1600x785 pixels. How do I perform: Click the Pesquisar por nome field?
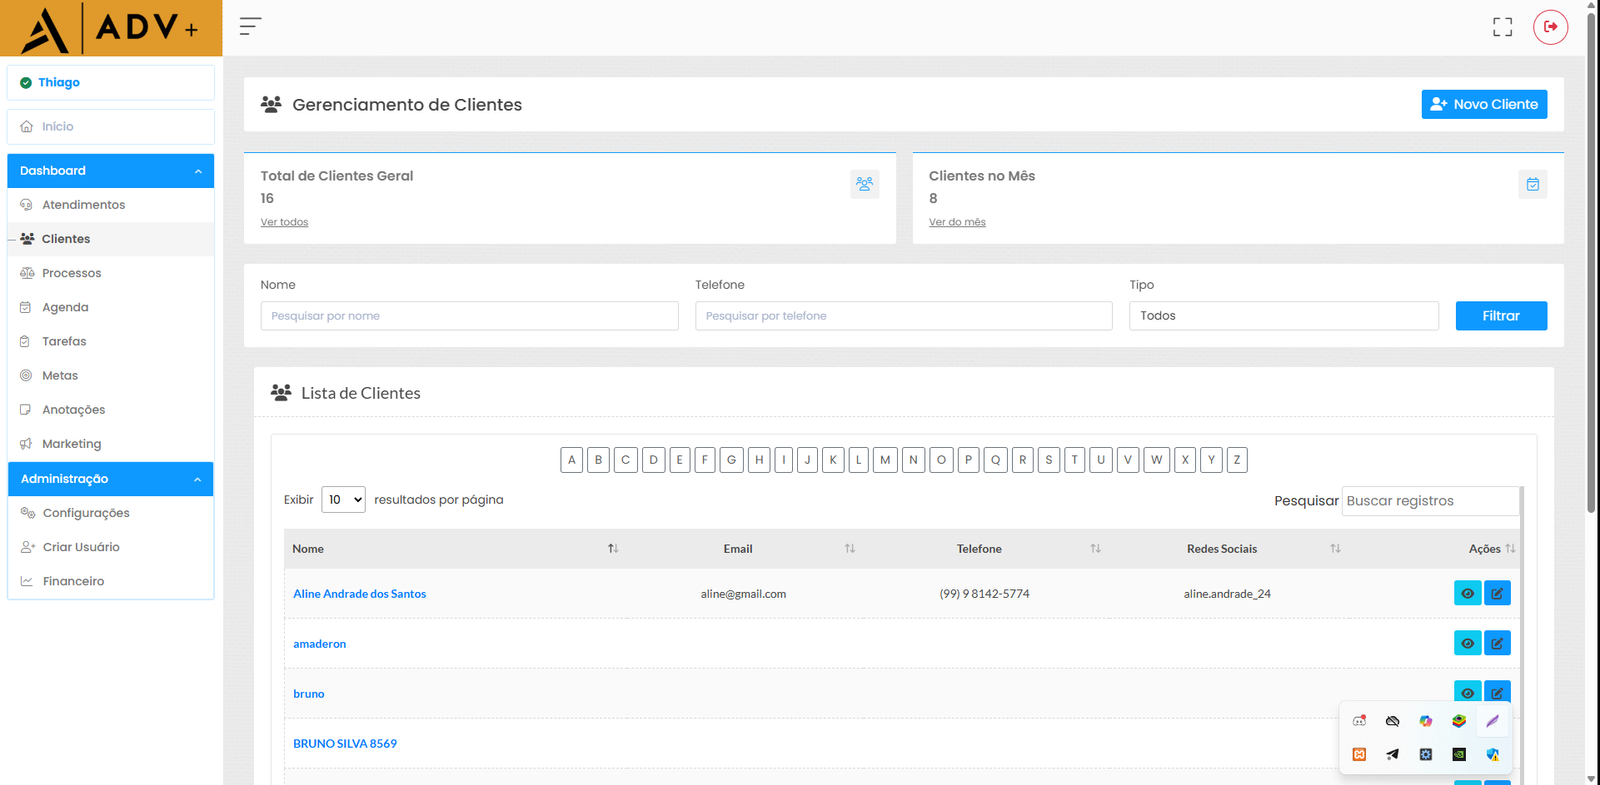coord(469,316)
